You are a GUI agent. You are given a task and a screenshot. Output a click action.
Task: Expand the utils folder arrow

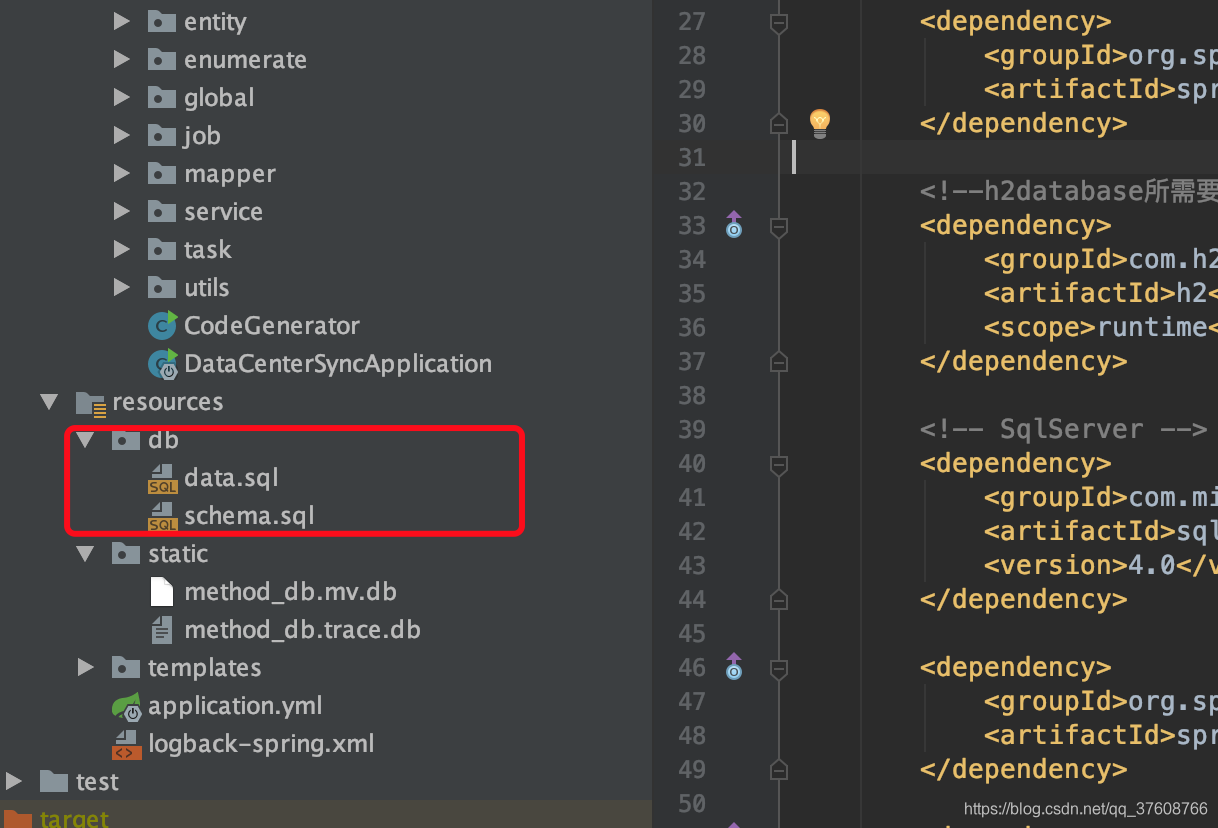(121, 287)
